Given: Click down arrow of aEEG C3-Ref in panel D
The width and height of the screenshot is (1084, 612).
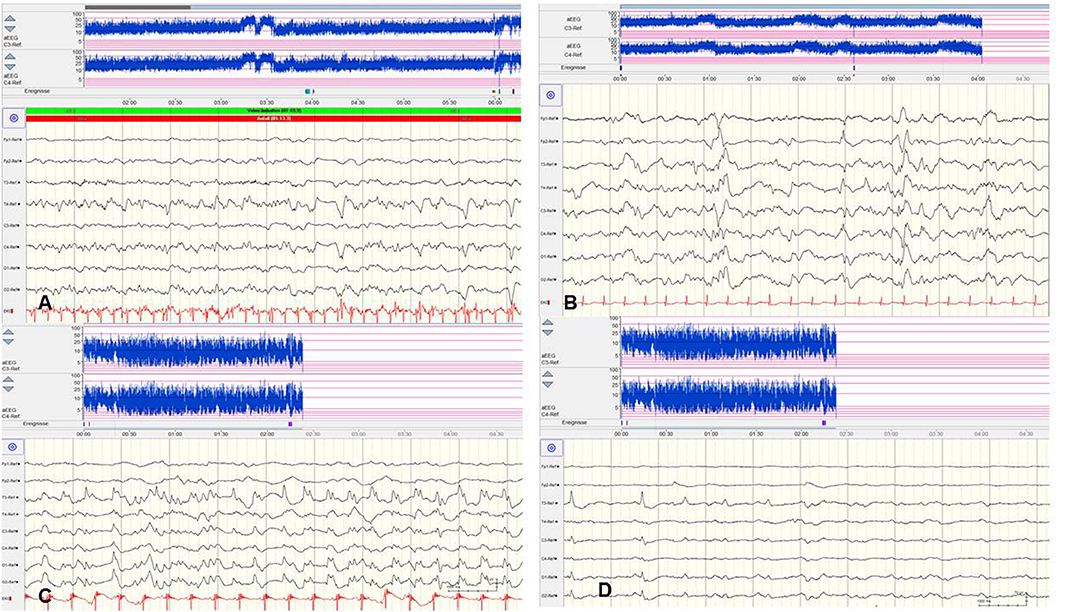Looking at the screenshot, I should (548, 332).
